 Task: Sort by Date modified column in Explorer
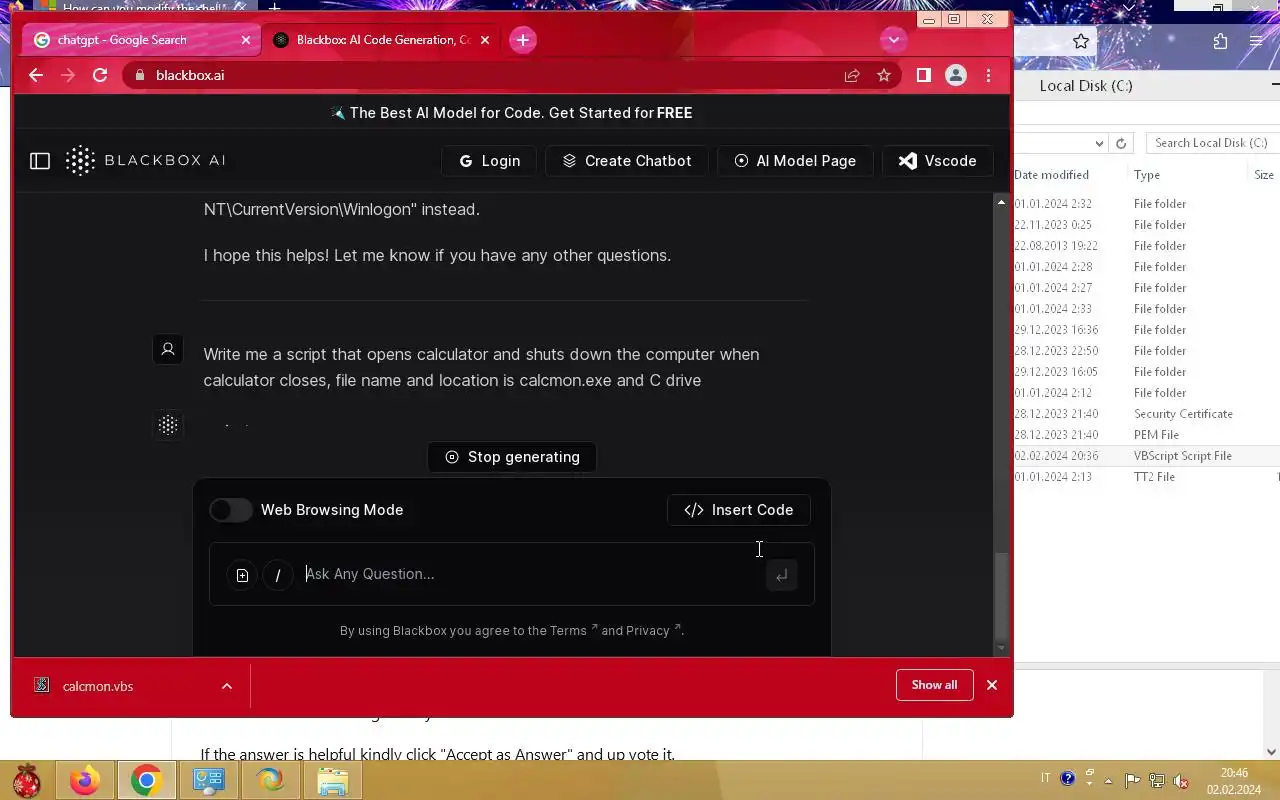pos(1052,174)
